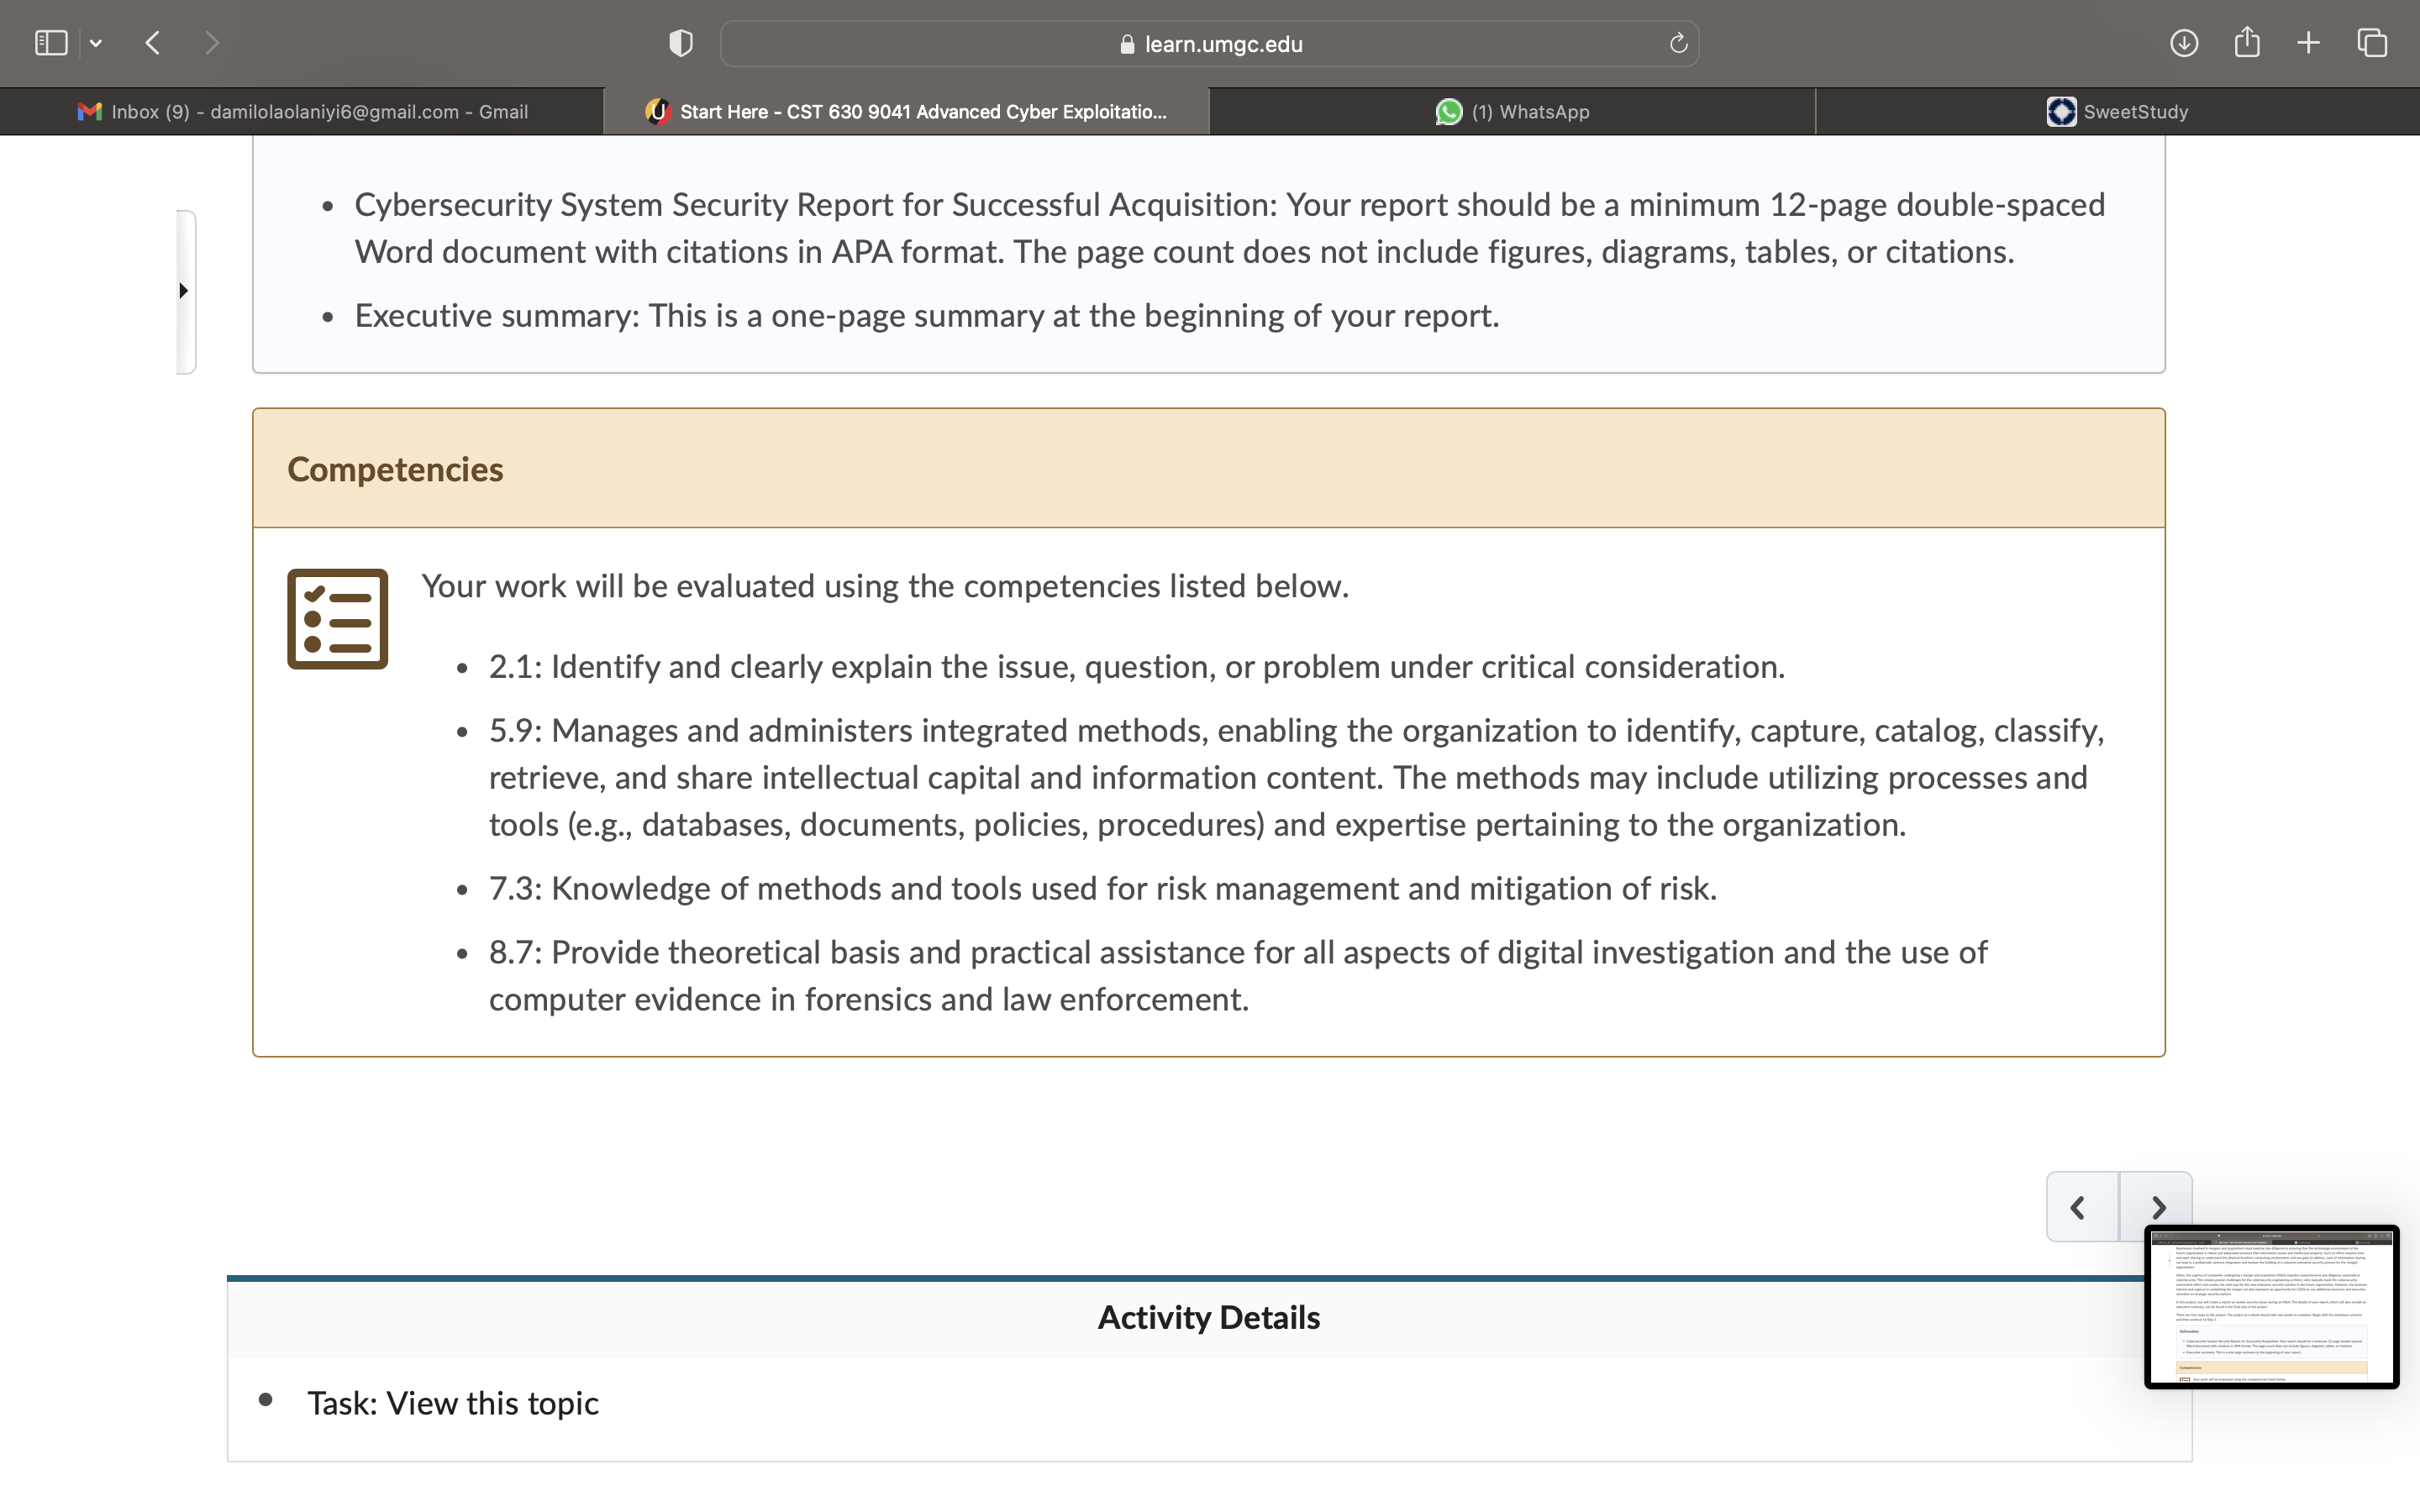Switch to the WhatsApp tab
Screen dimensions: 2420x1512
pos(1512,112)
